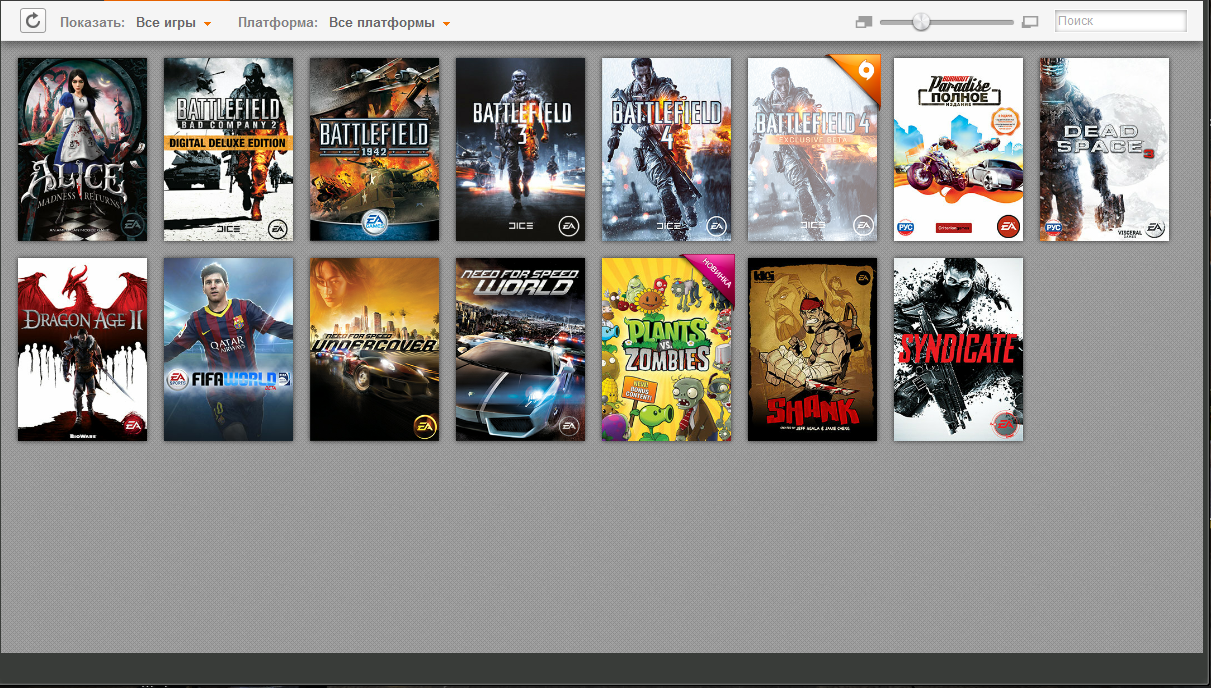This screenshot has height=688, width=1211.
Task: Open the 'Все игры' filter dropdown
Action: (x=174, y=22)
